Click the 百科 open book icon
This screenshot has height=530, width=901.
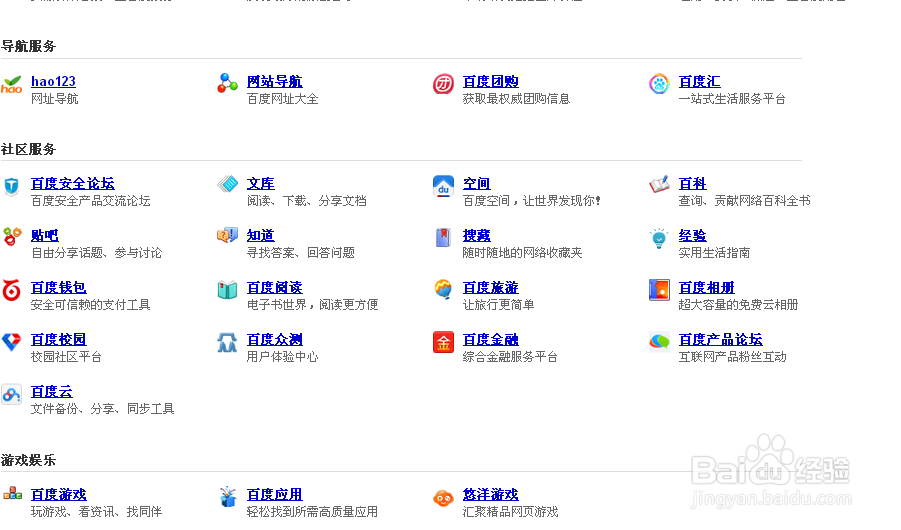tap(659, 185)
